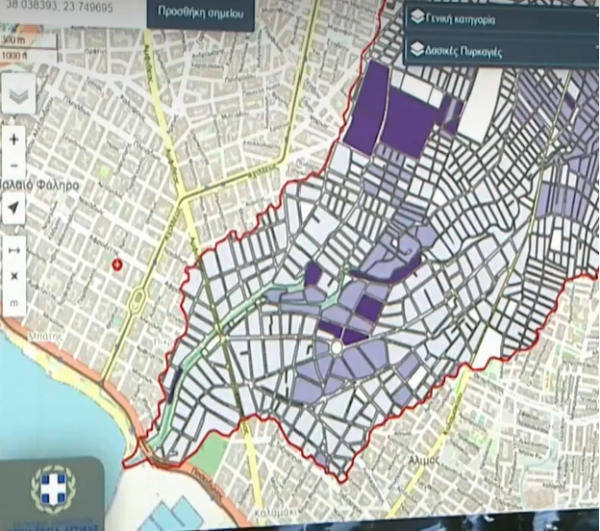
Task: Click the red hospital cross map marker
Action: click(118, 264)
